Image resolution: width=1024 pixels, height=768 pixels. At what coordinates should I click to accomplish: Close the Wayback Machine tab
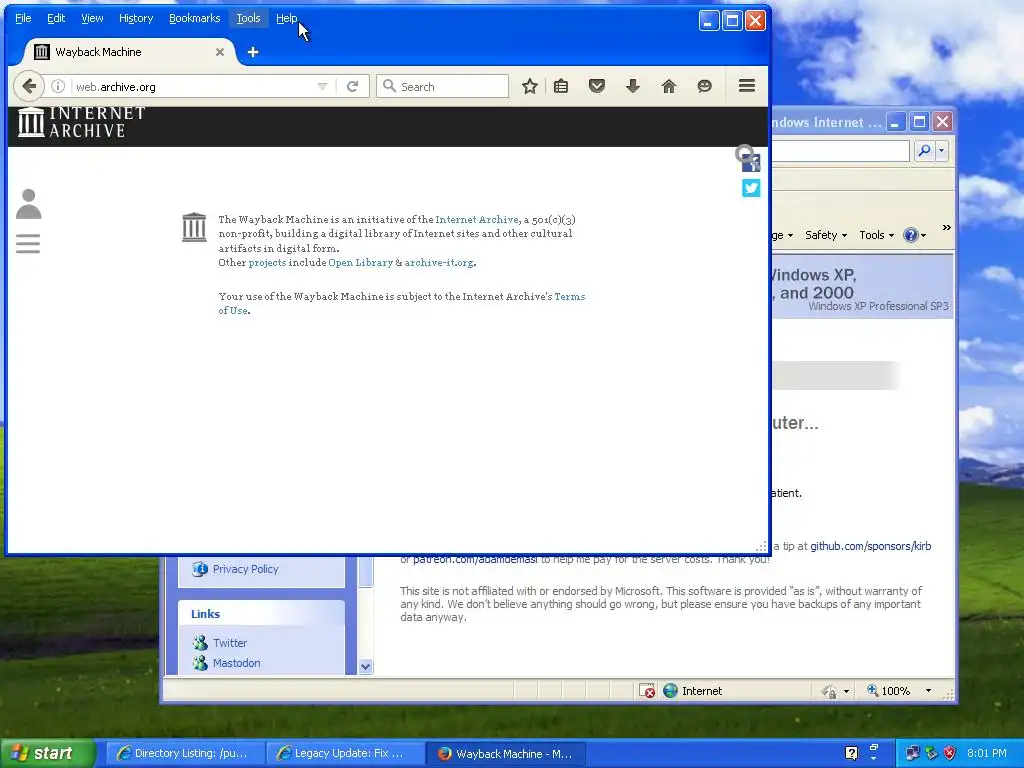pyautogui.click(x=220, y=52)
